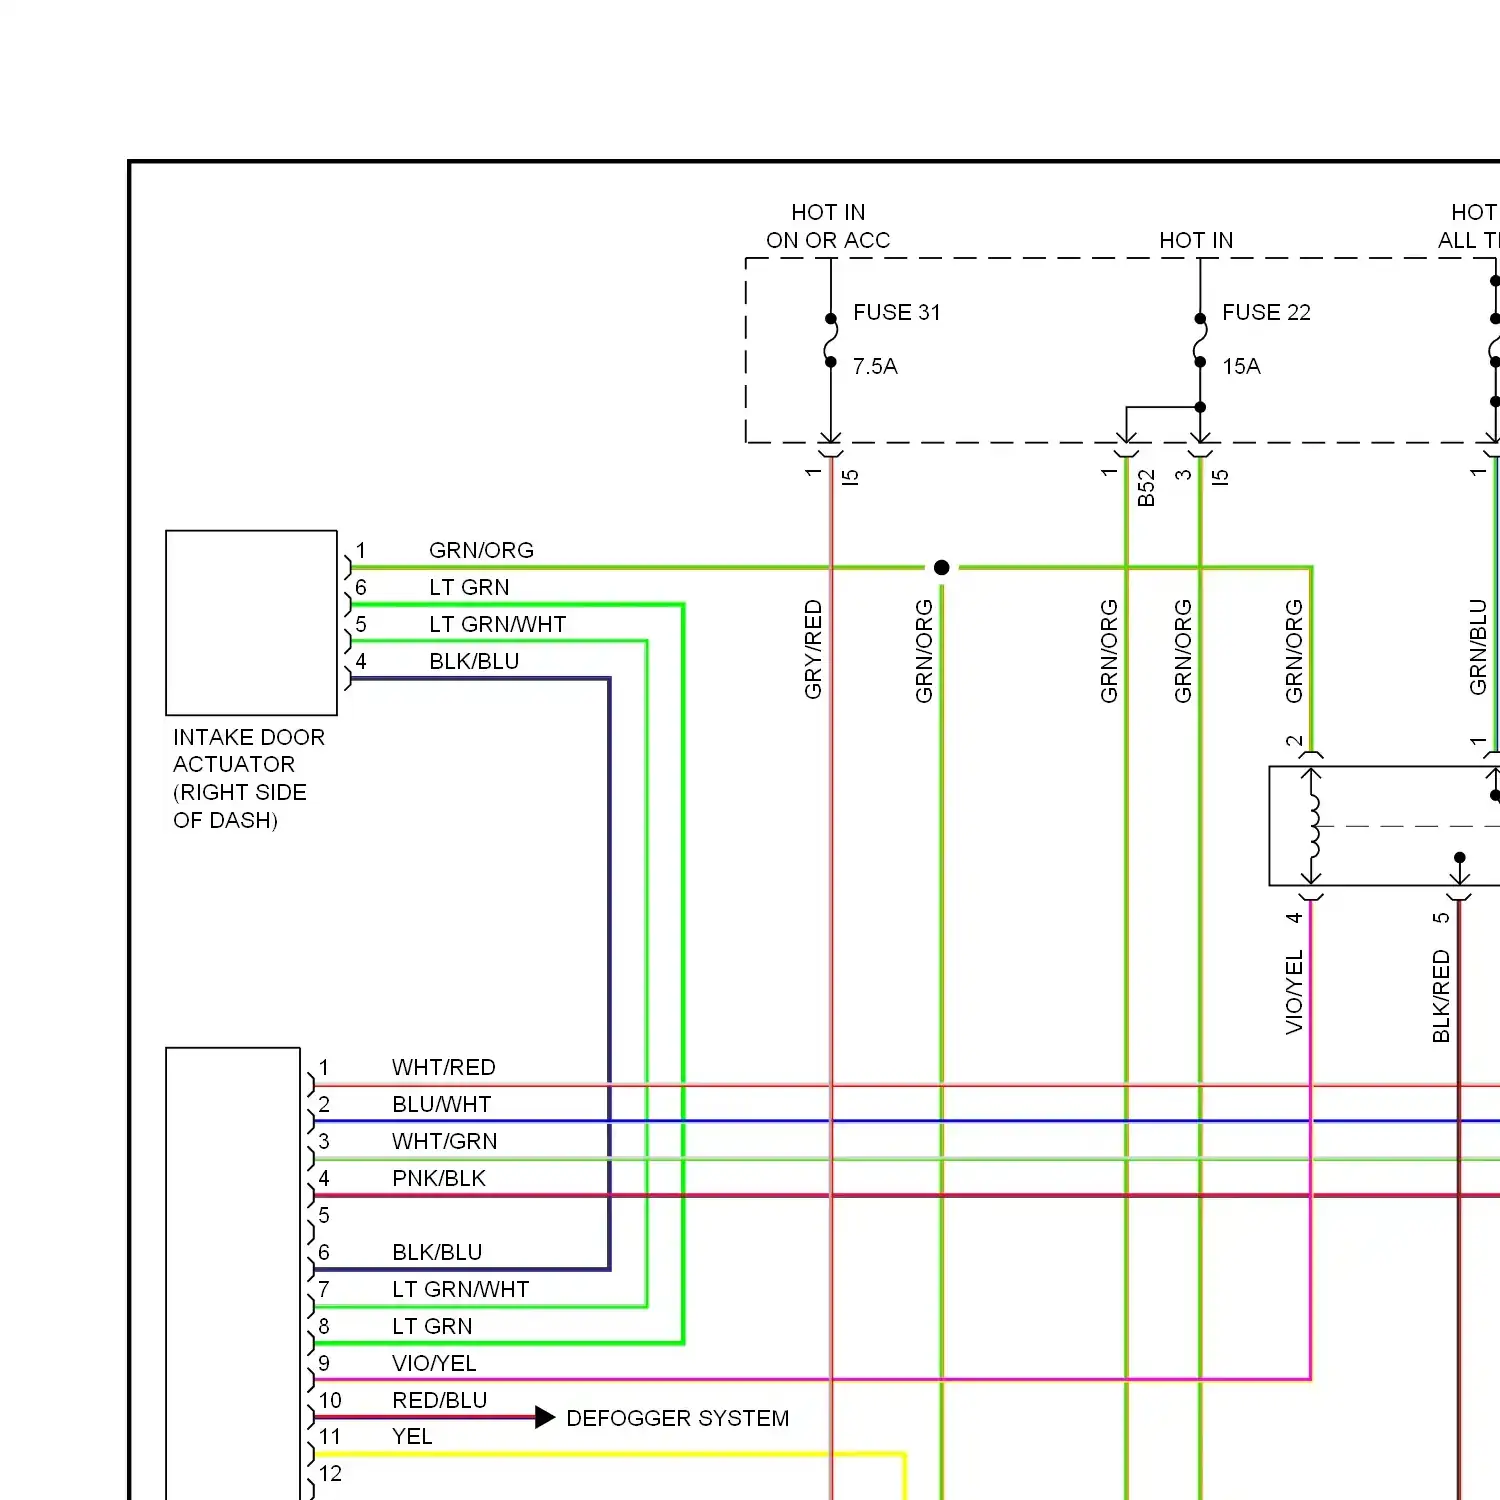
Task: Click the WHT/RED label at pin 1
Action: coord(443,1067)
